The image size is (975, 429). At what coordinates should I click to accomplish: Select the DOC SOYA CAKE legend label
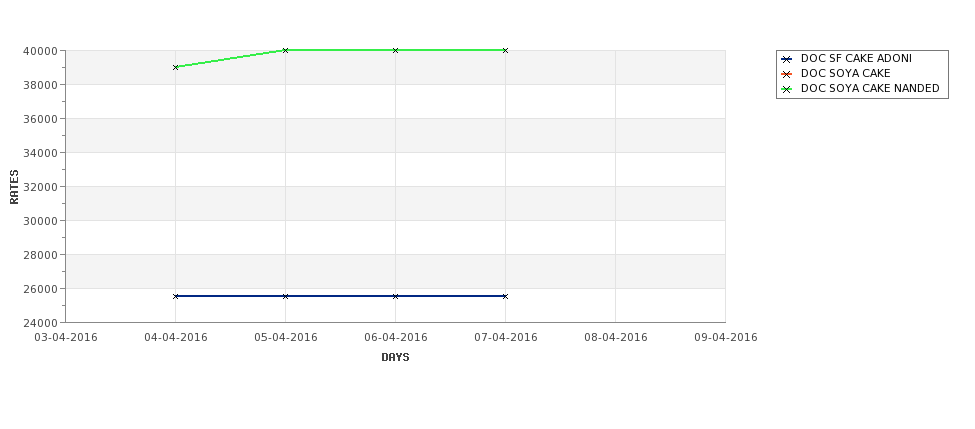coord(846,73)
